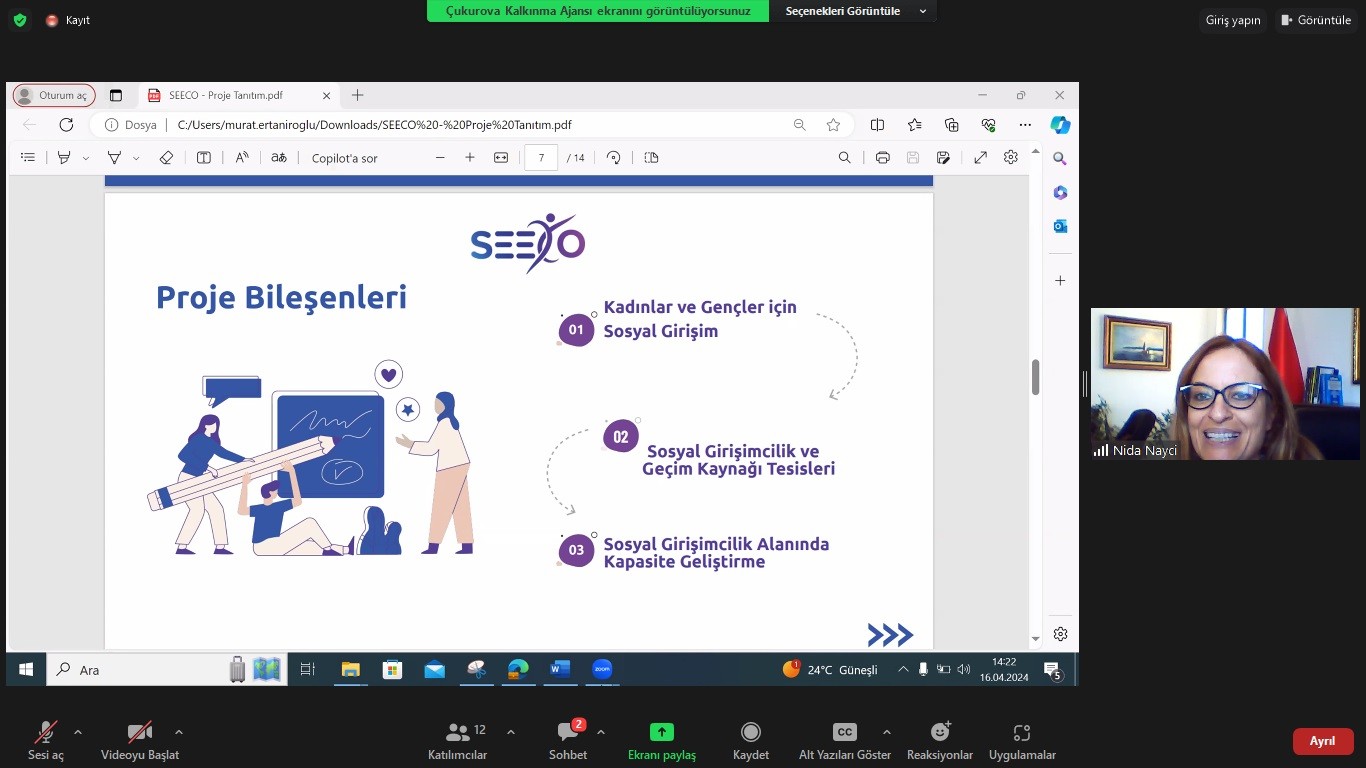Click the page number field showing 7

click(541, 158)
